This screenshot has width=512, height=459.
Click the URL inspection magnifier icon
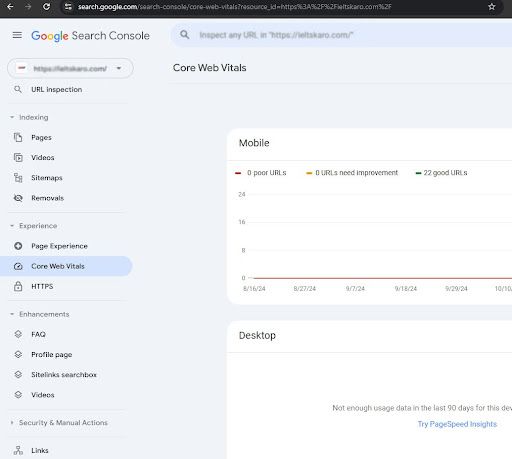coord(18,89)
